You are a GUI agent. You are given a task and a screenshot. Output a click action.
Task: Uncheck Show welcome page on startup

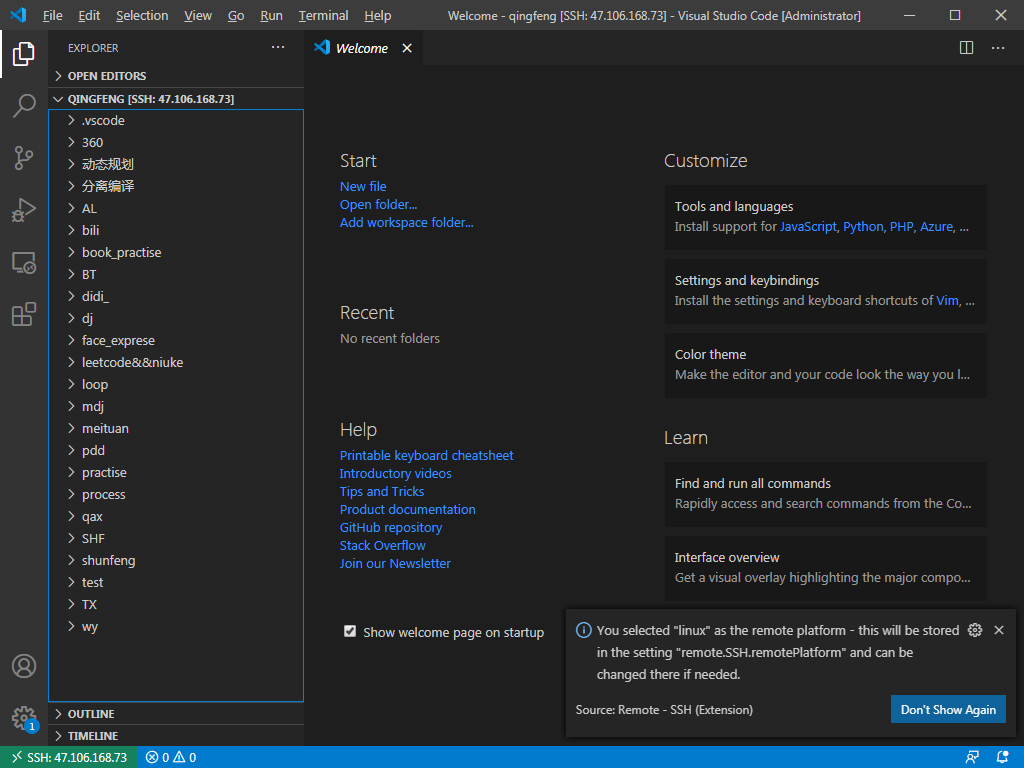point(350,631)
